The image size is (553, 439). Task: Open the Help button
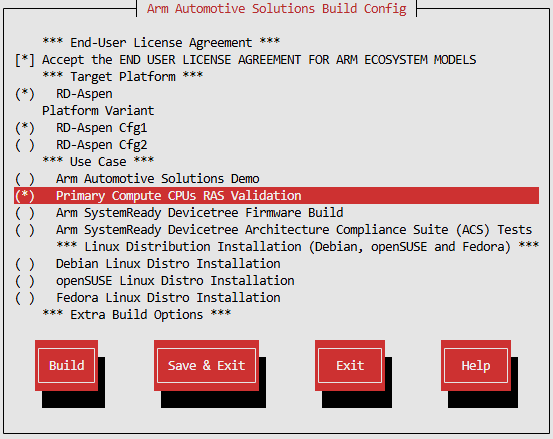[x=476, y=365]
